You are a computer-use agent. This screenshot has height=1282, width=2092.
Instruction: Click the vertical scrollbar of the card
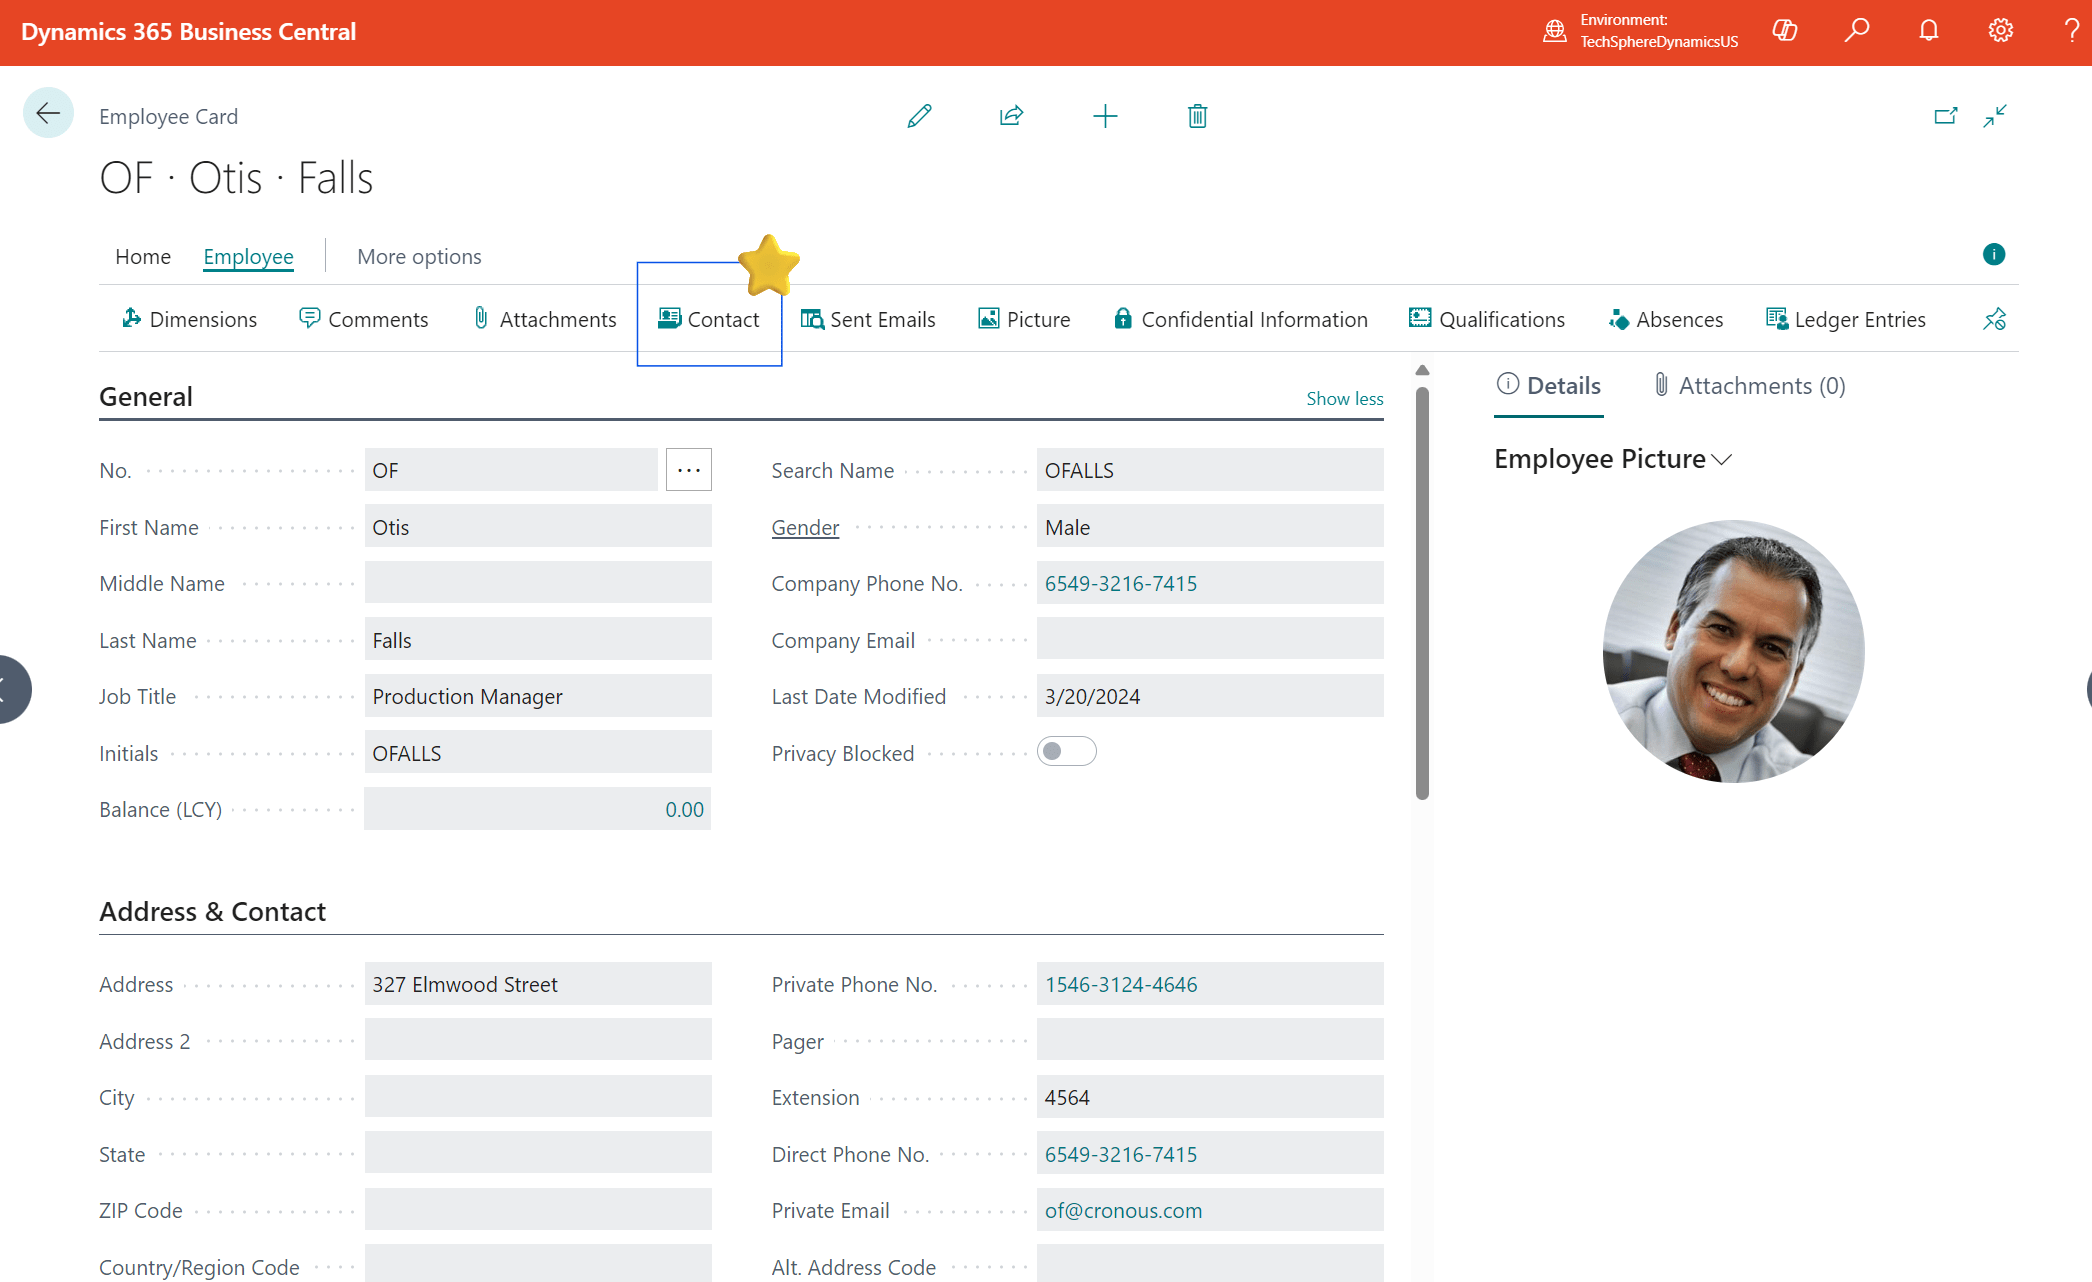(1422, 594)
